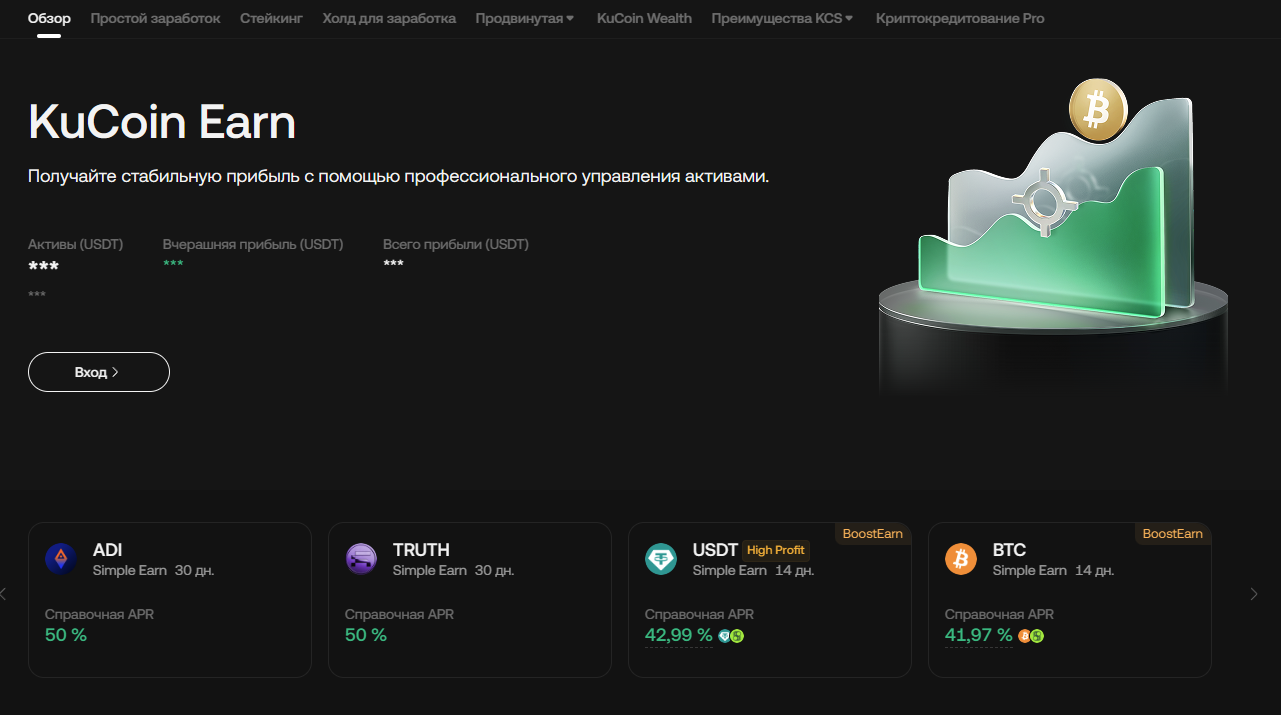This screenshot has height=715, width=1281.
Task: Click reward token icons beside 41,97 % APR
Action: pos(1031,636)
